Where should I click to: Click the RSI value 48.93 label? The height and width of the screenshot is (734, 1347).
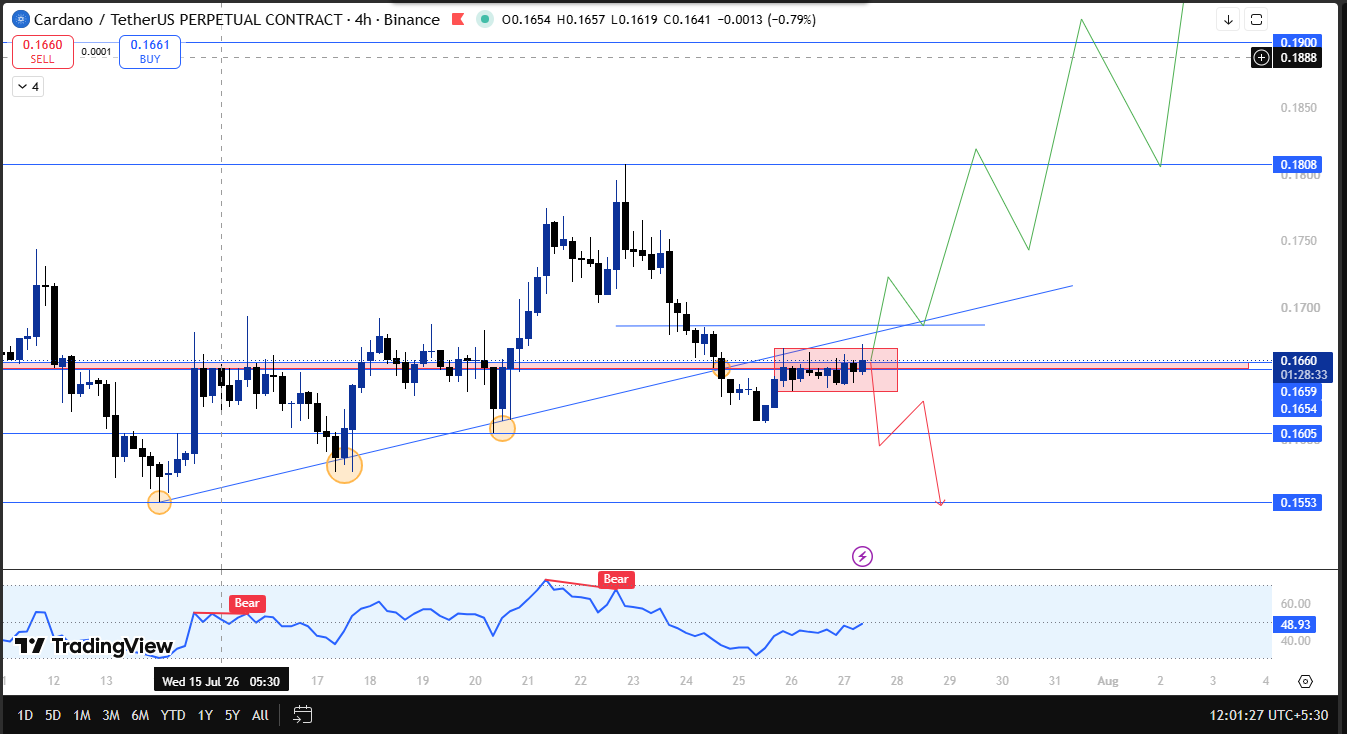1299,624
